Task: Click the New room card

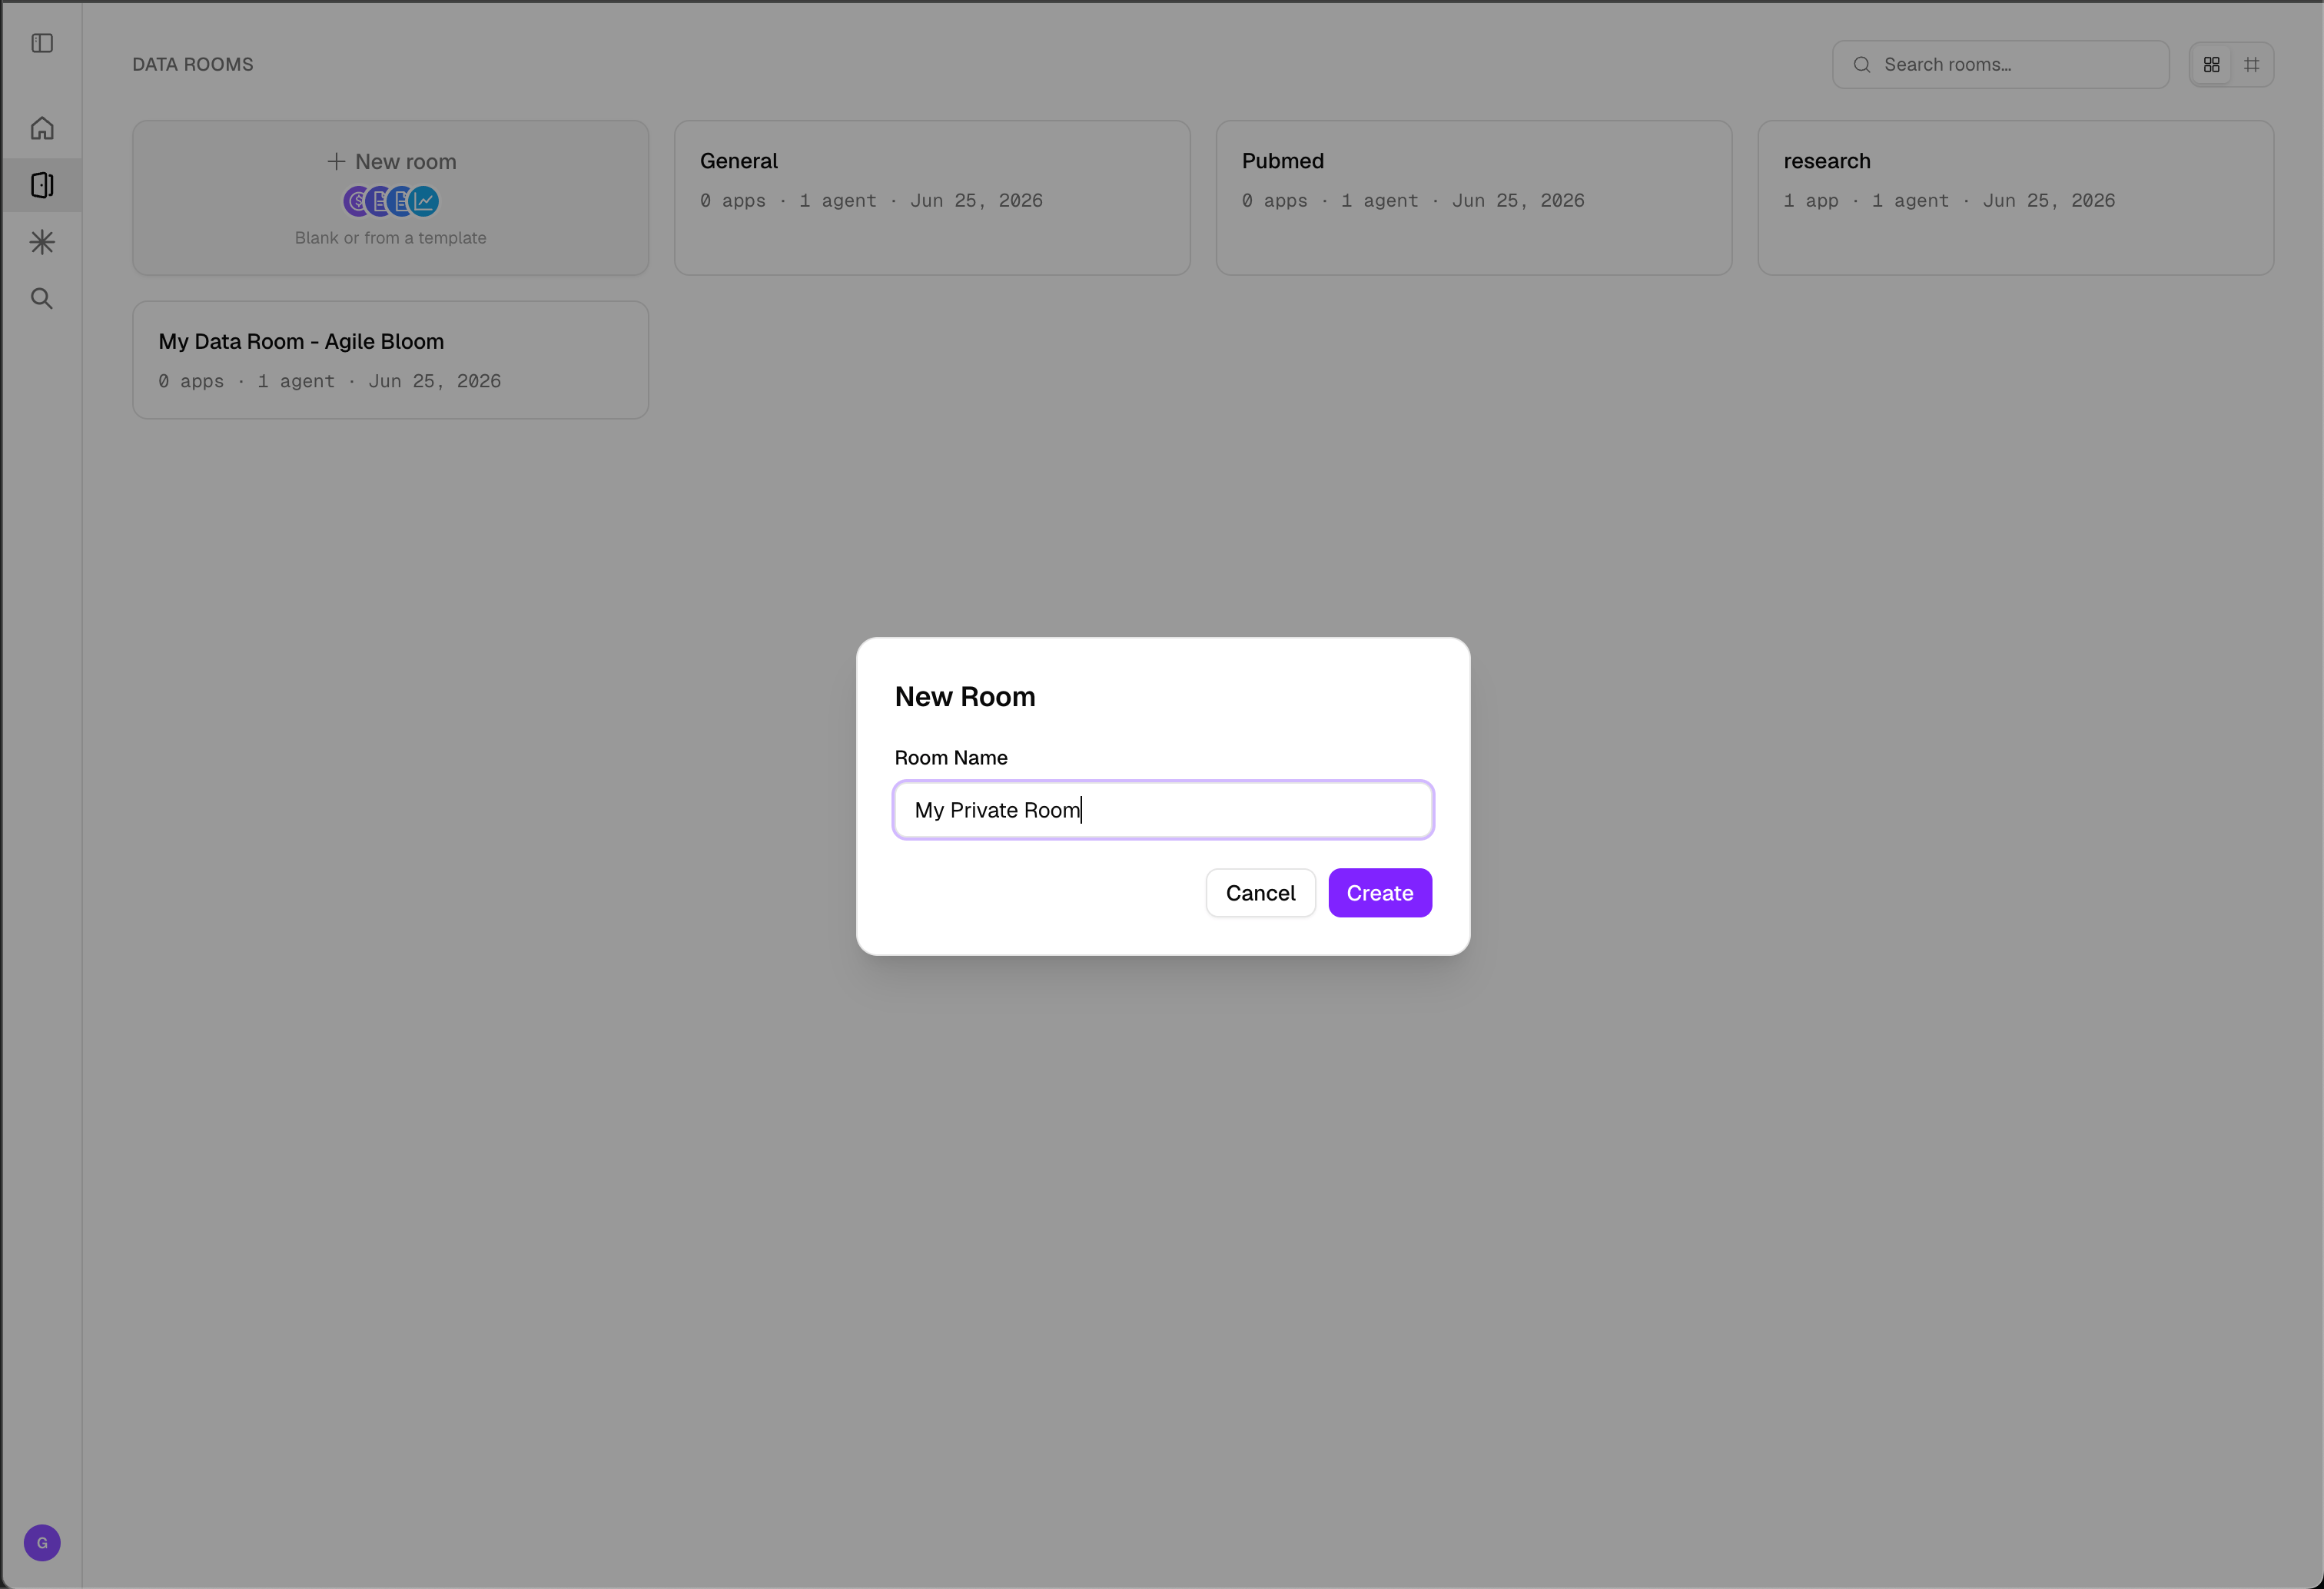Action: tap(390, 198)
